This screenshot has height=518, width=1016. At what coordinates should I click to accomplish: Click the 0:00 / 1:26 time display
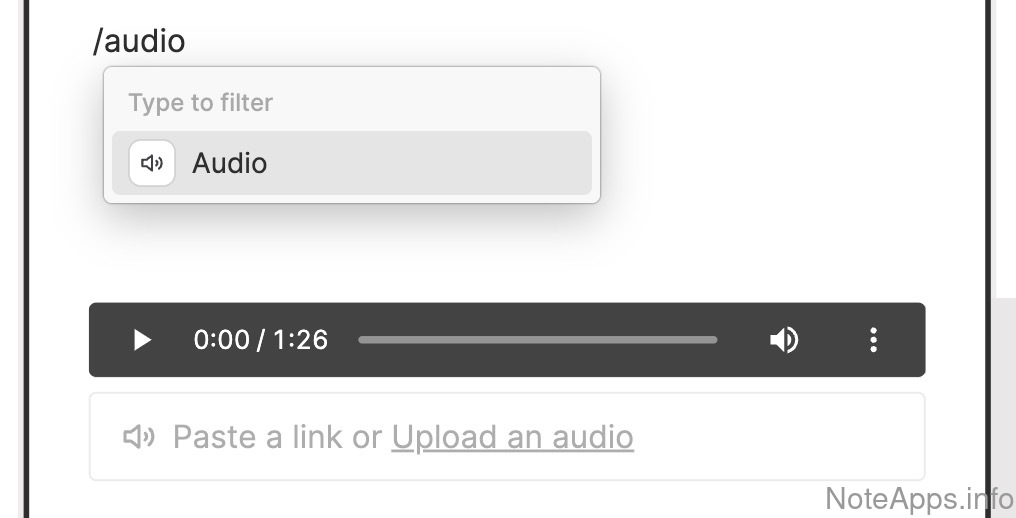coord(260,340)
